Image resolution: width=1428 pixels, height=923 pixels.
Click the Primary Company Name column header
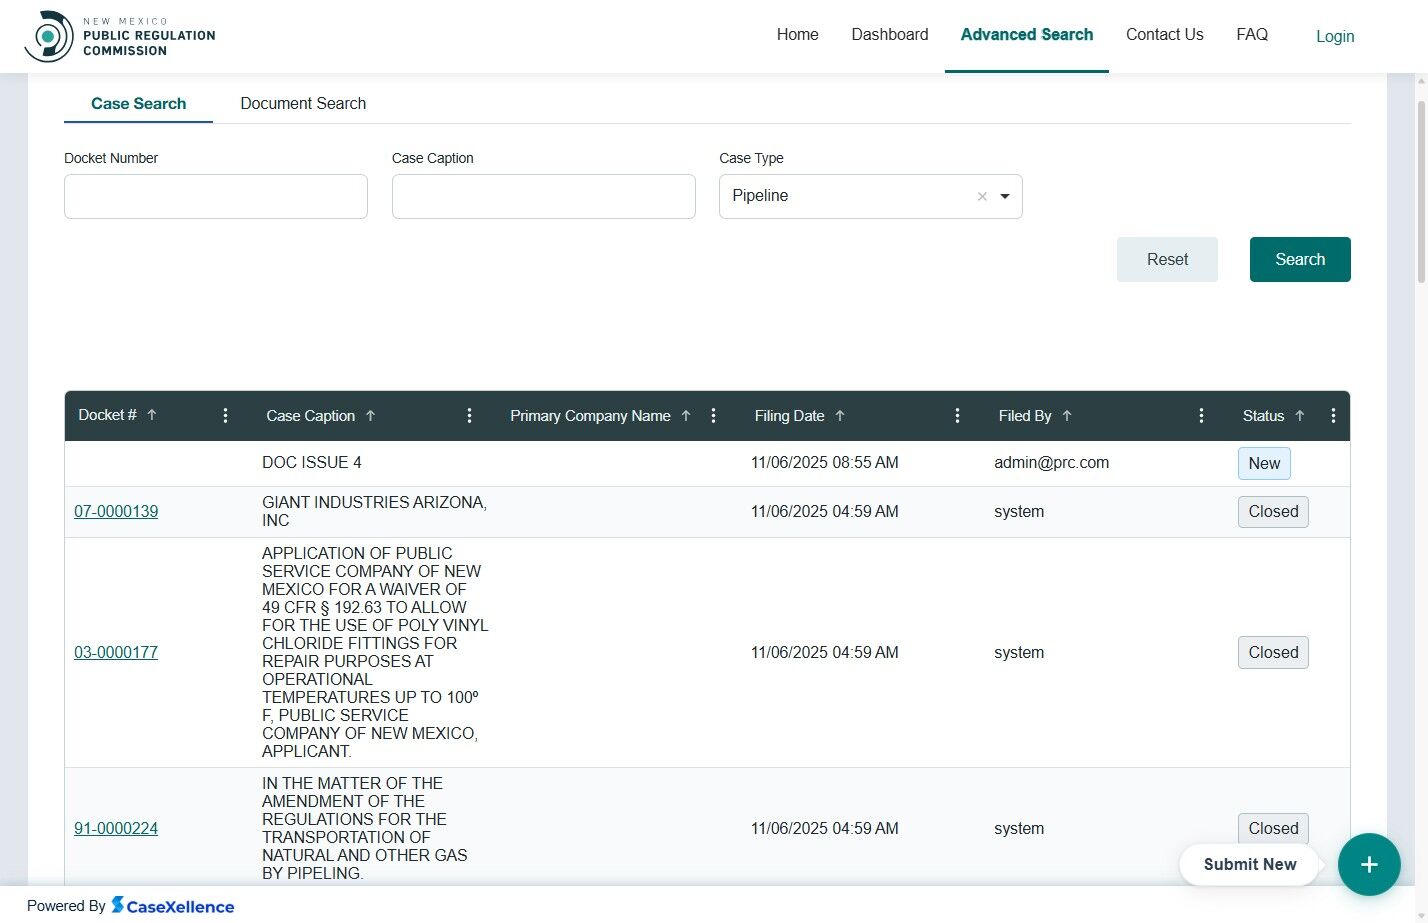click(590, 416)
